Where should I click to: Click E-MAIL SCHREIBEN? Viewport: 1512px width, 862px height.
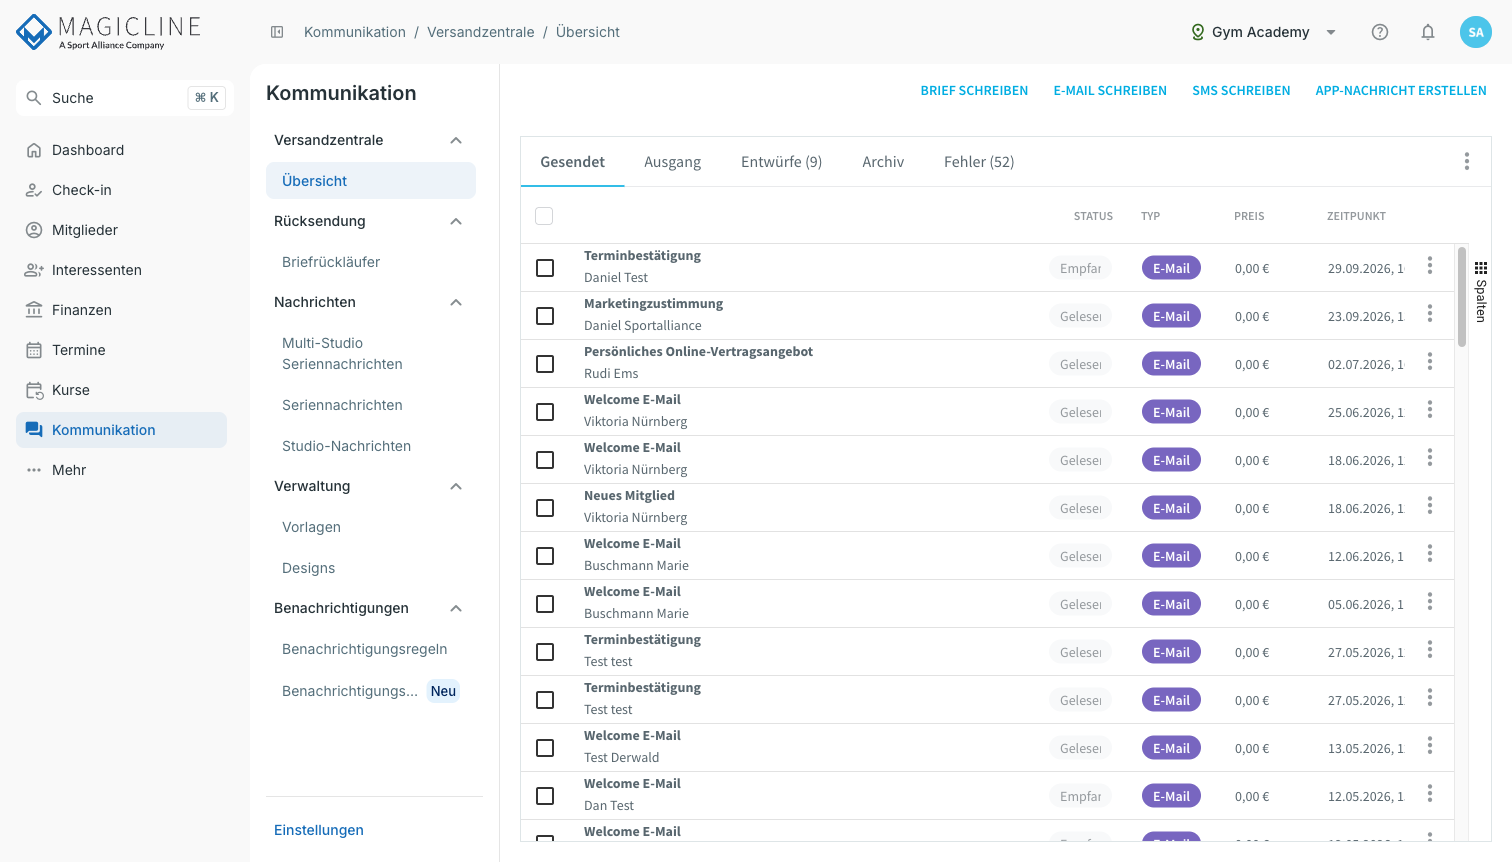(x=1110, y=91)
